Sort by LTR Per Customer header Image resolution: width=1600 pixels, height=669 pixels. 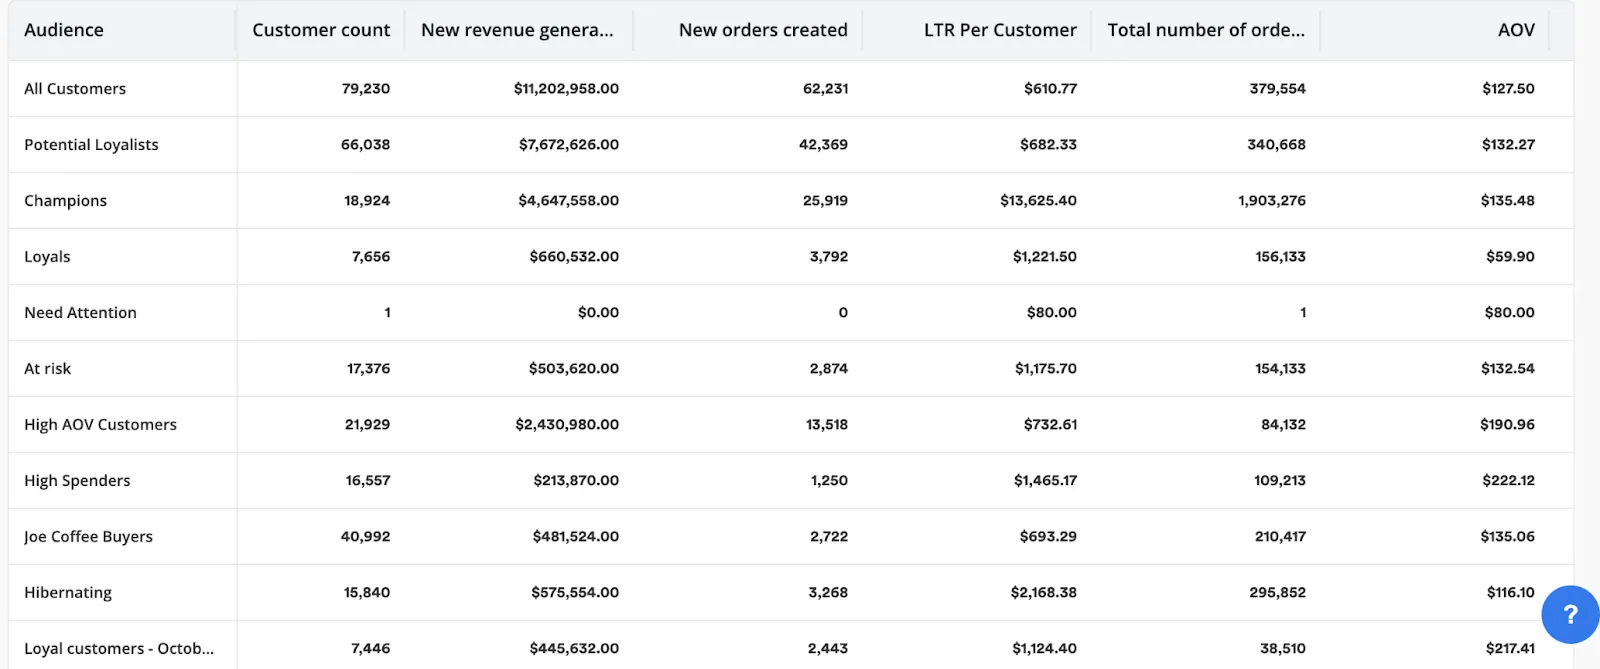click(x=1000, y=30)
